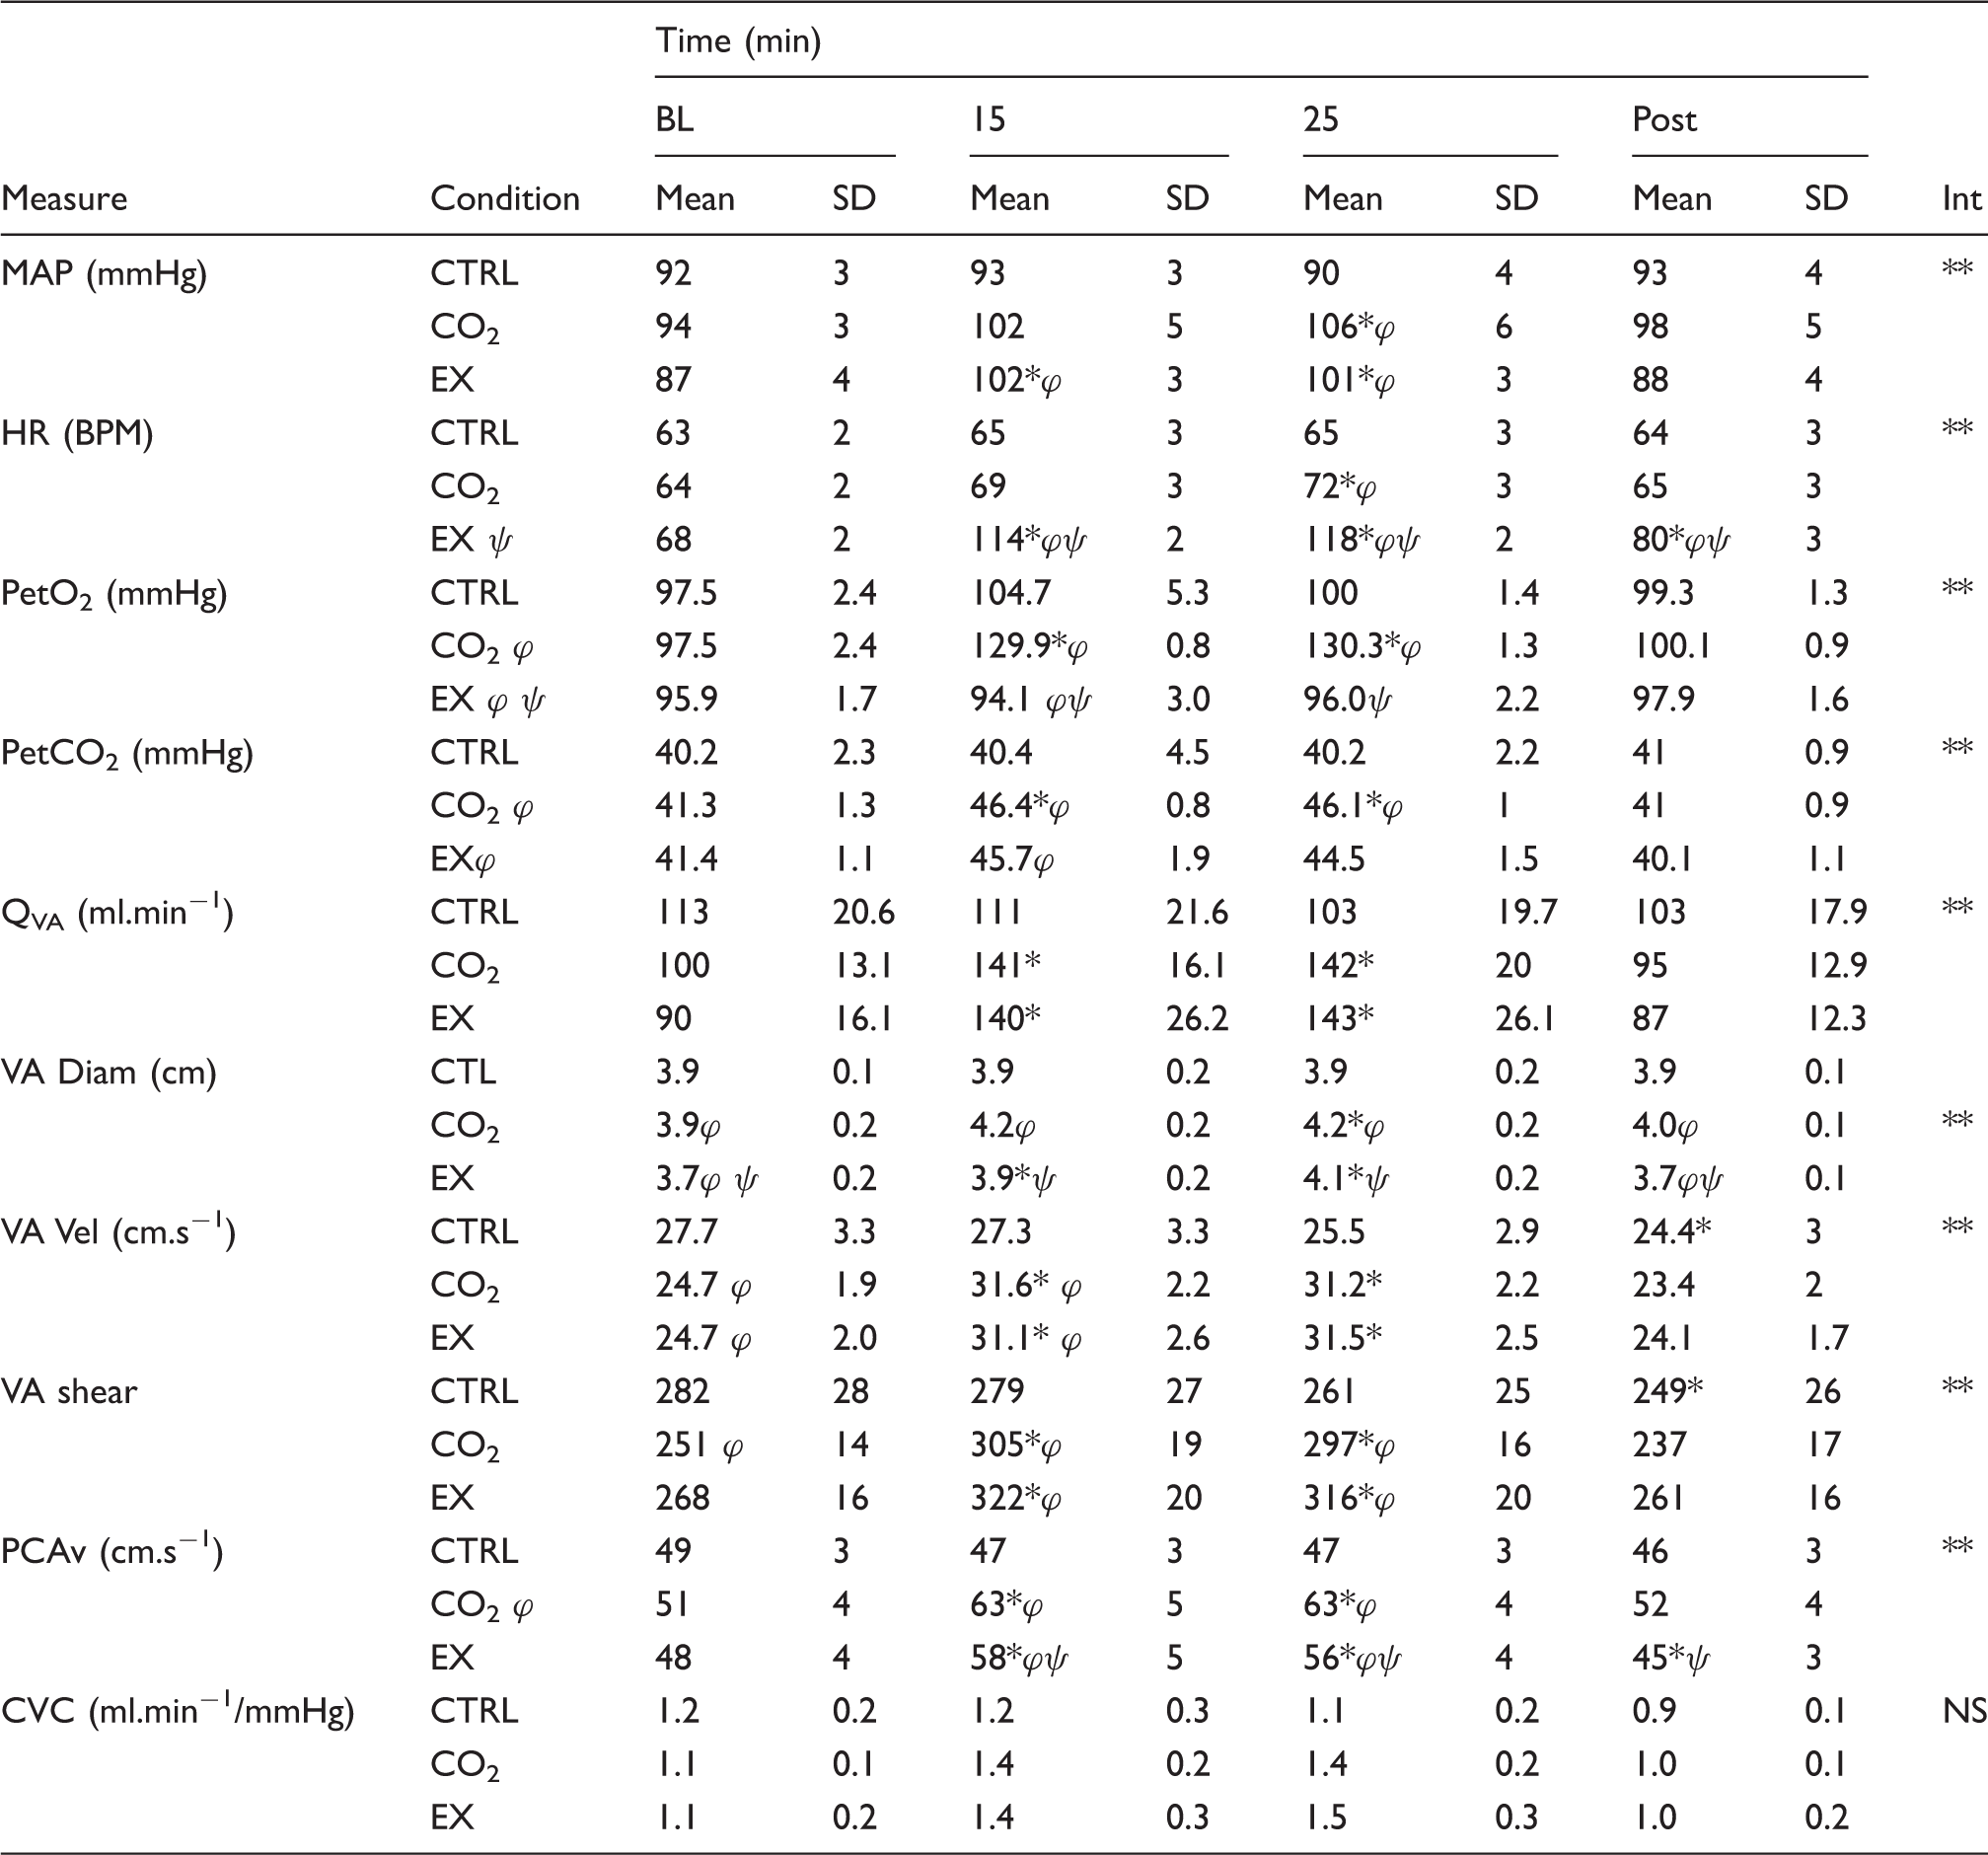Click the PetCO2 (mmHg) measure label
Image resolution: width=1988 pixels, height=1855 pixels.
click(127, 753)
